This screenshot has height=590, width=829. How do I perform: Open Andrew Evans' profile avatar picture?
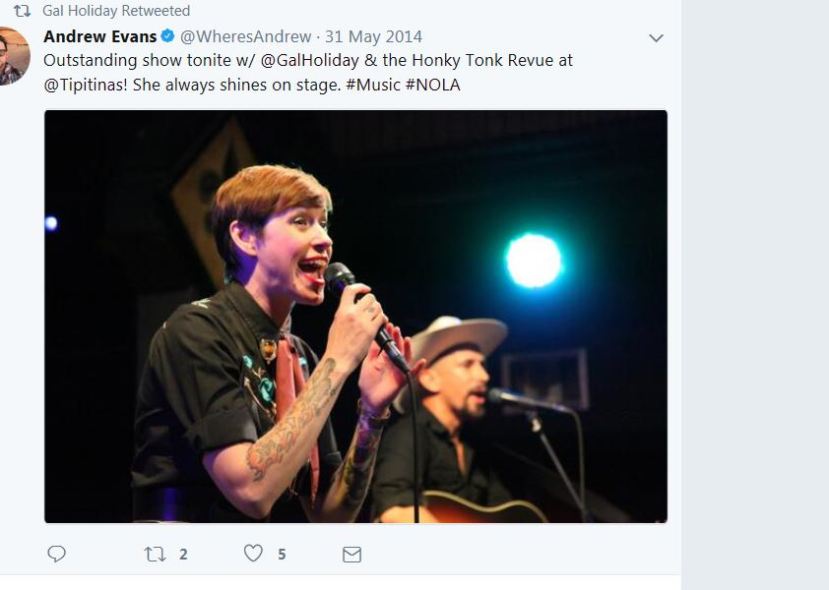click(x=12, y=55)
